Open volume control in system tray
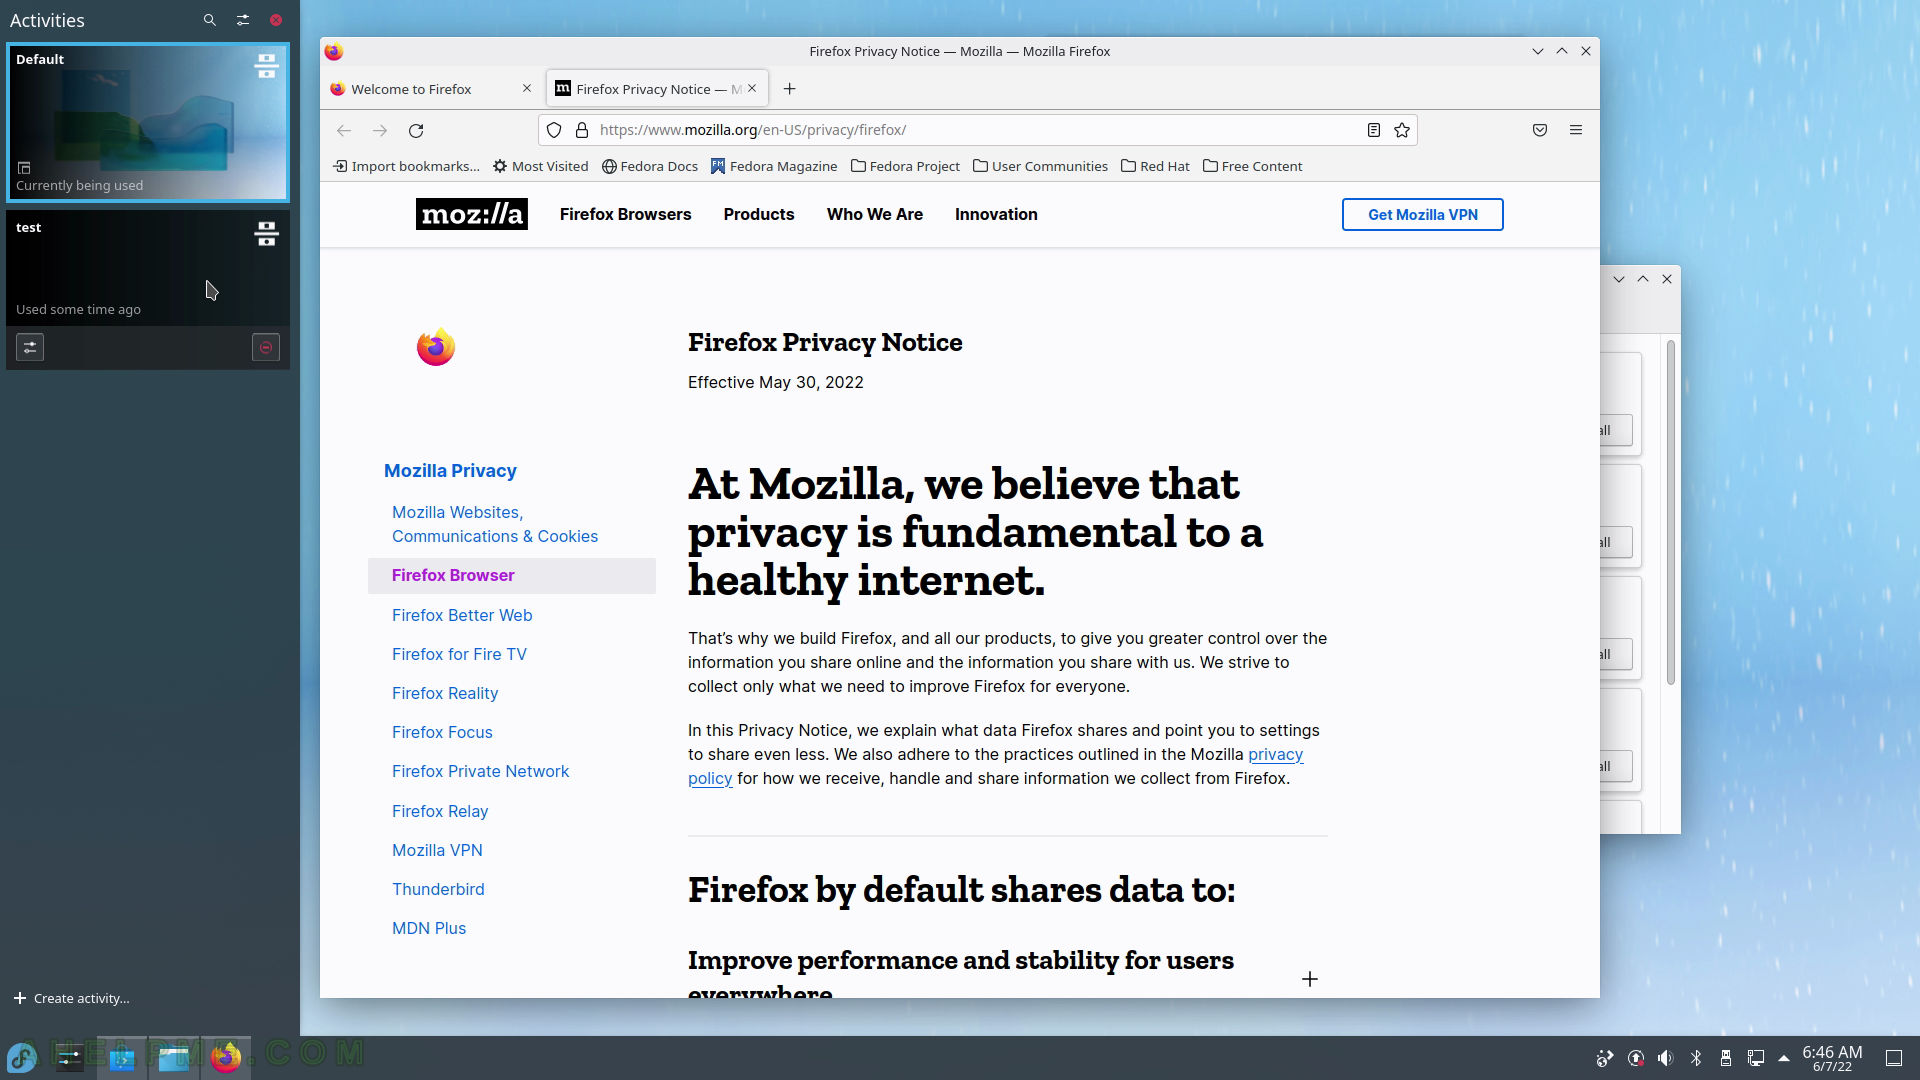The image size is (1920, 1080). coord(1665,1058)
